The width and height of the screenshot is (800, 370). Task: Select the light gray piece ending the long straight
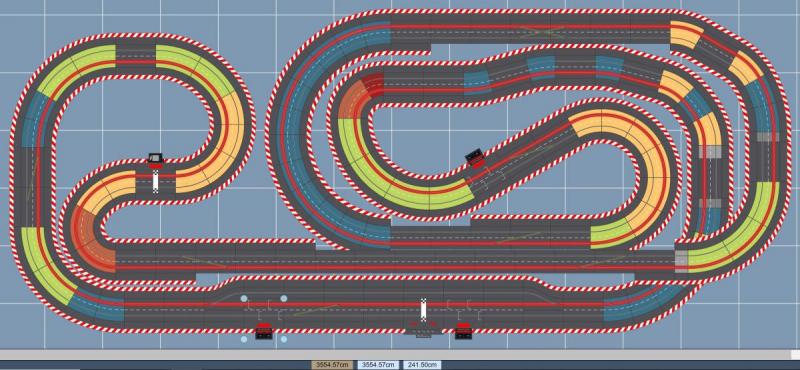point(681,261)
